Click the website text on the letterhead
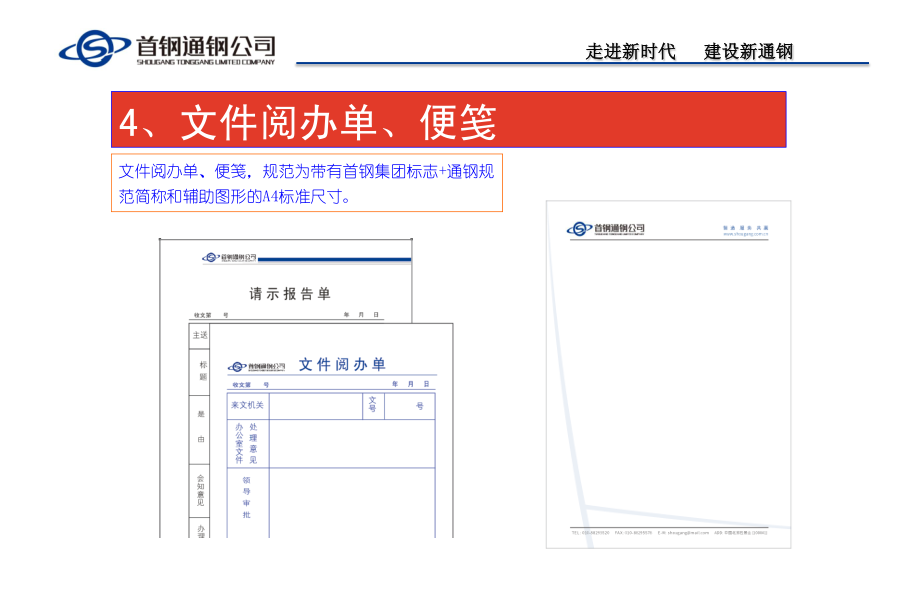903x590 pixels. tap(745, 235)
